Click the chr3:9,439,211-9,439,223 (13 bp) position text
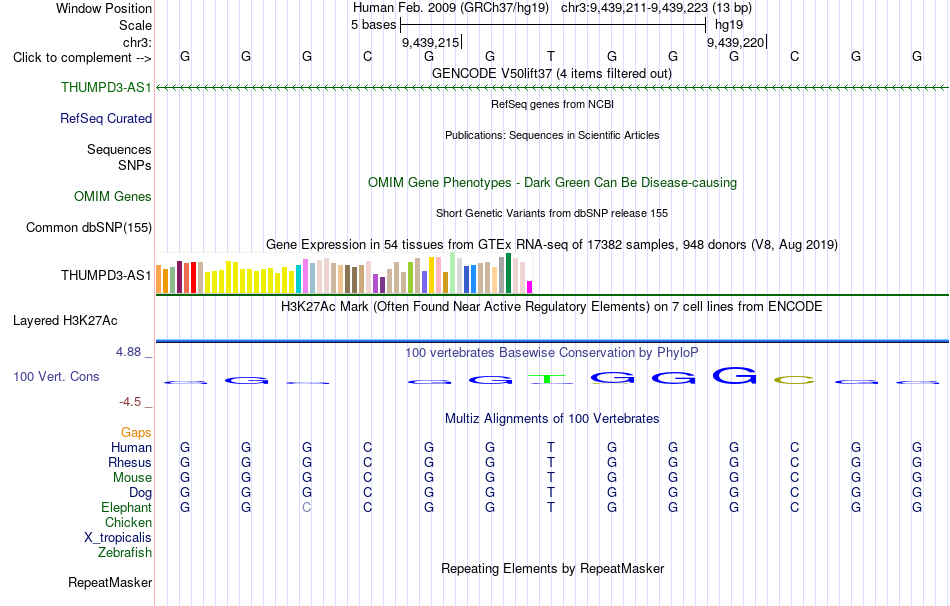Viewport: 950px width, 606px height. point(656,8)
